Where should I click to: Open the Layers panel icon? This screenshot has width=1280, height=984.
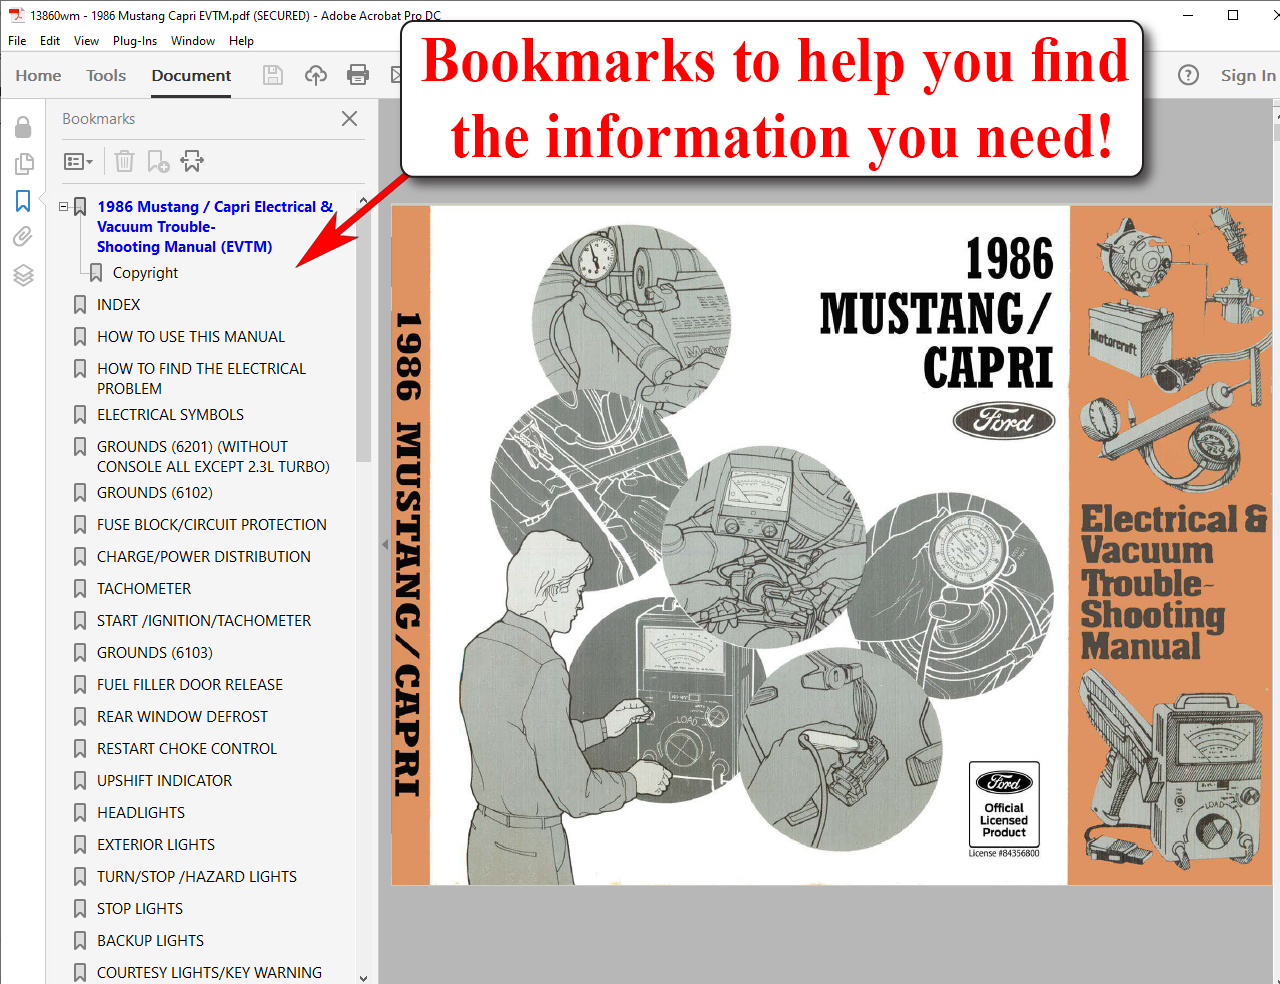click(x=23, y=275)
